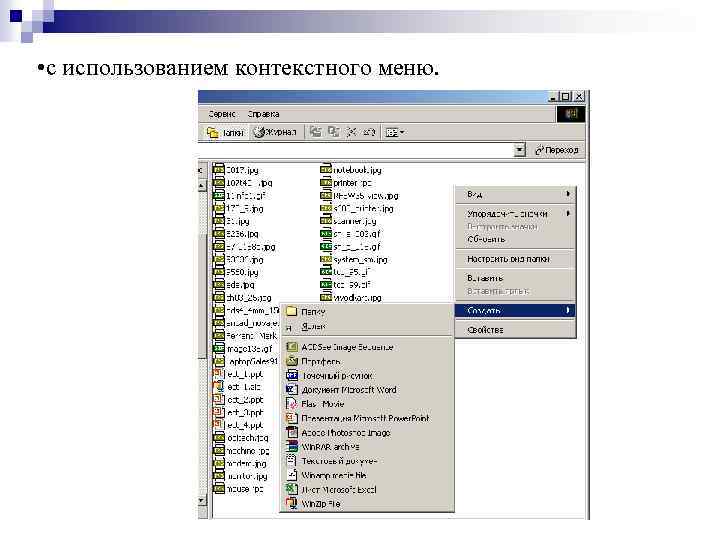Select Adobe Photoshop Image in the submenu
The image size is (720, 540).
tap(367, 433)
